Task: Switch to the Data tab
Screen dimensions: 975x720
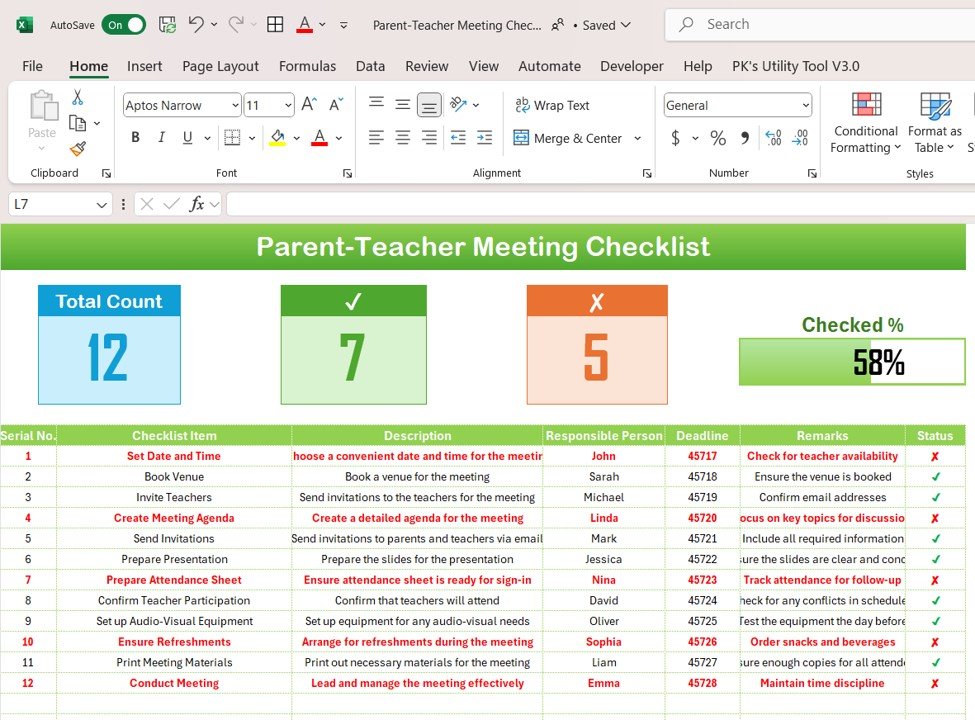Action: coord(370,66)
